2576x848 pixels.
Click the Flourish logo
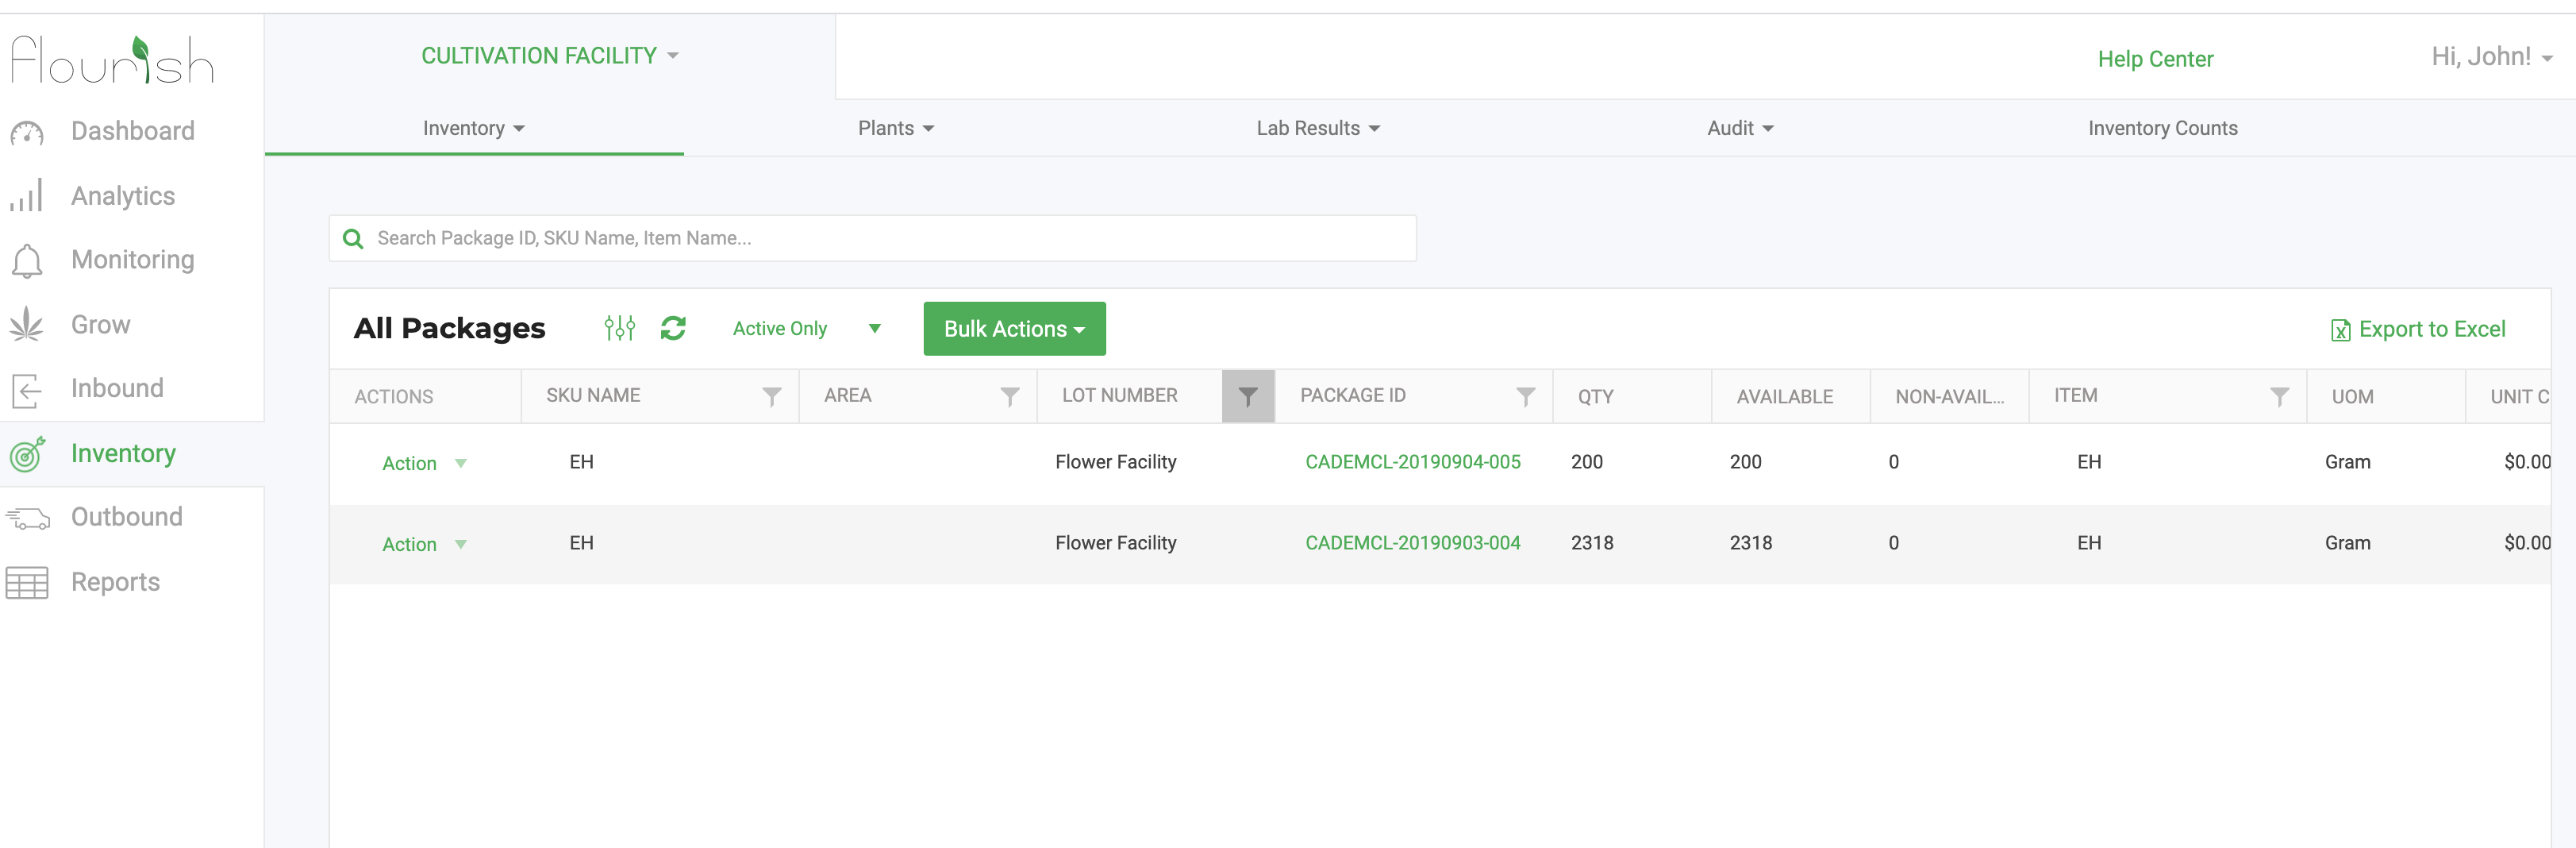point(112,59)
